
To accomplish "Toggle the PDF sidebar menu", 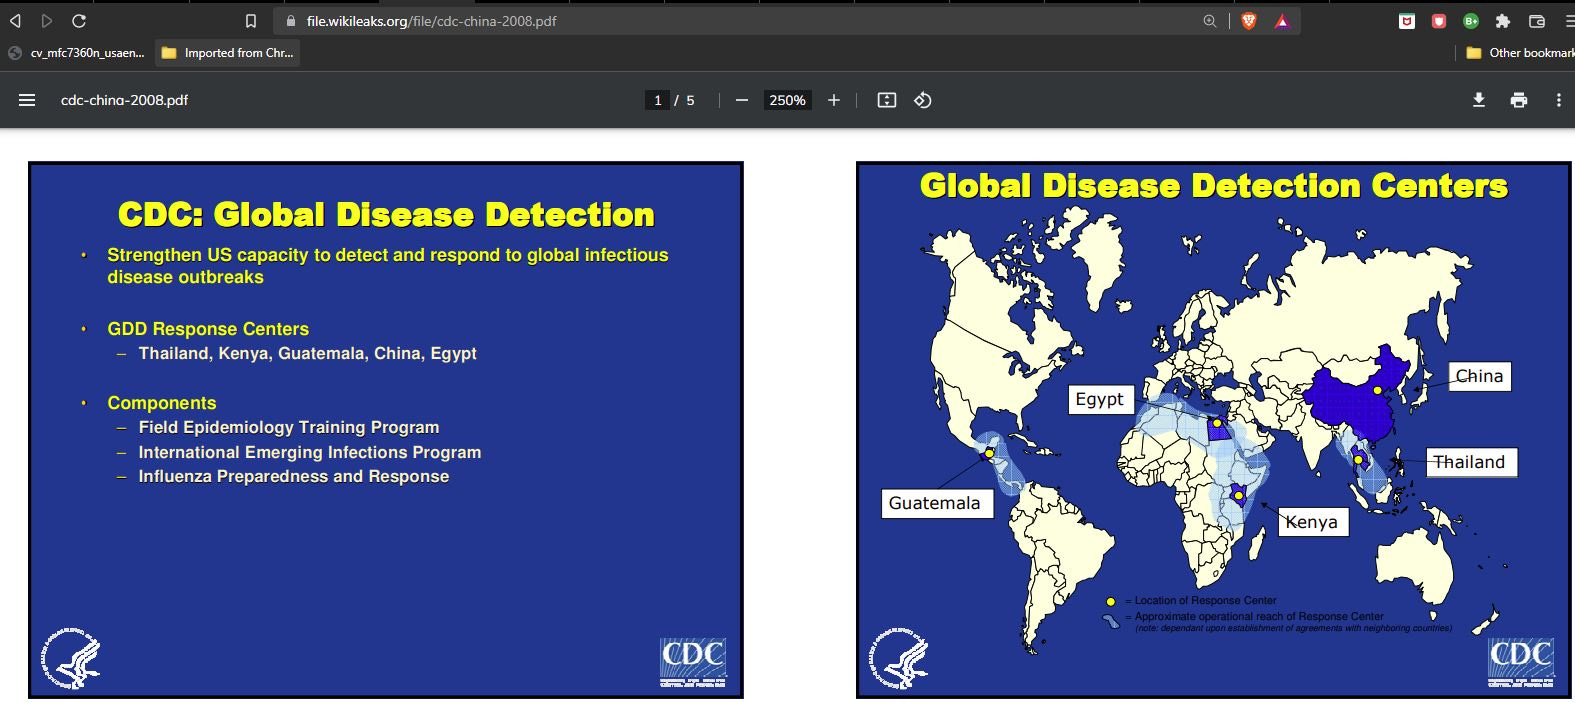I will (x=27, y=100).
